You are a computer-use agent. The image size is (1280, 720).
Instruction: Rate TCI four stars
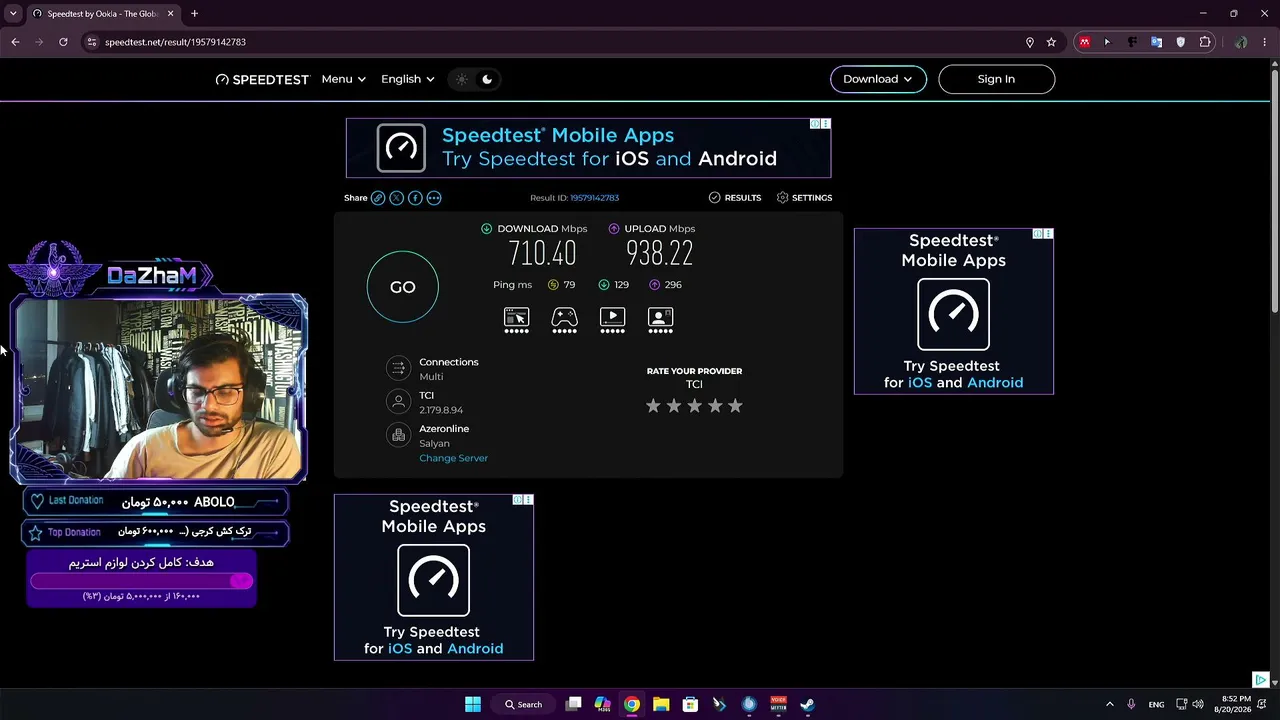(715, 406)
